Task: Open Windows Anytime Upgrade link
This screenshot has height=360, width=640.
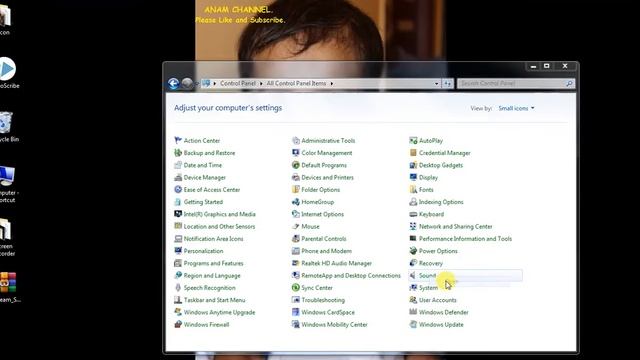Action: pos(219,312)
